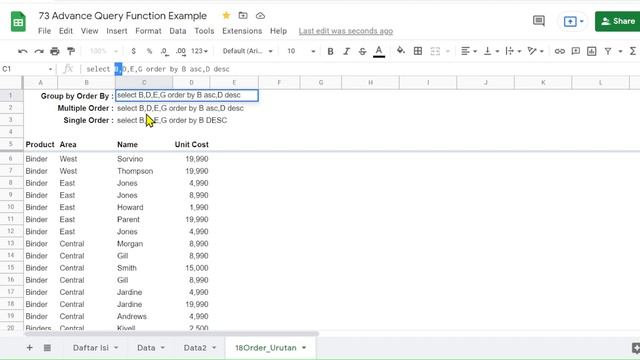Open the File menu

(44, 31)
